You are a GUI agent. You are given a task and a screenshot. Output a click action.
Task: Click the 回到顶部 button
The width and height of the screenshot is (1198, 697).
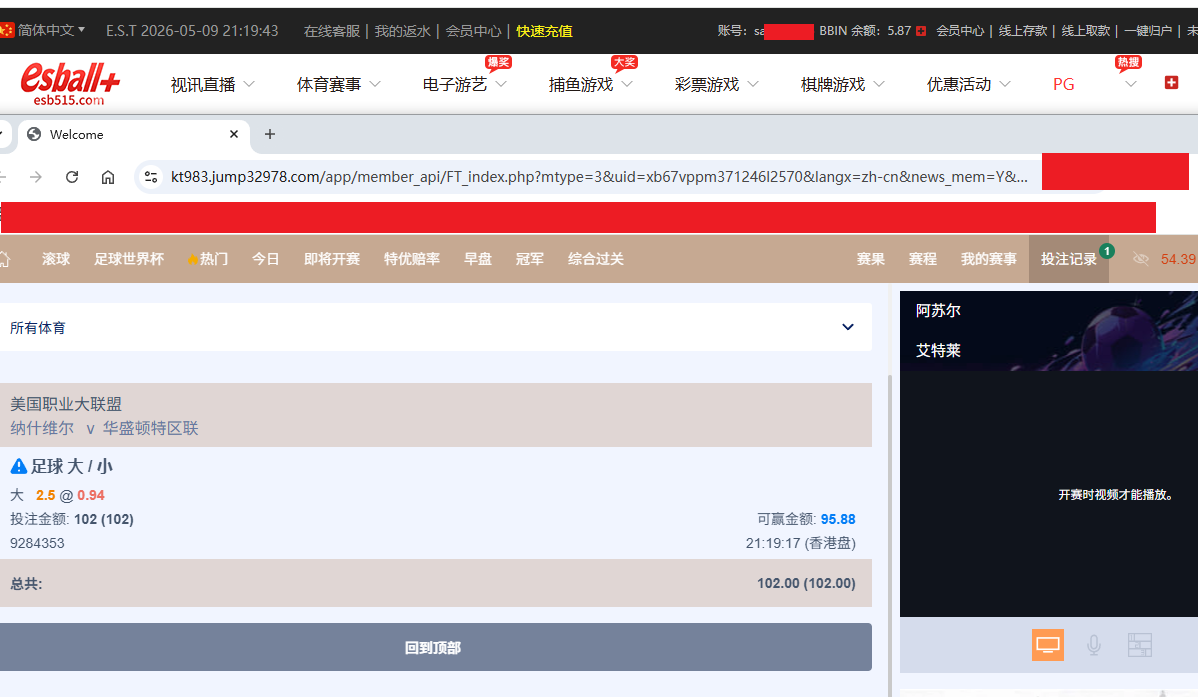point(435,647)
